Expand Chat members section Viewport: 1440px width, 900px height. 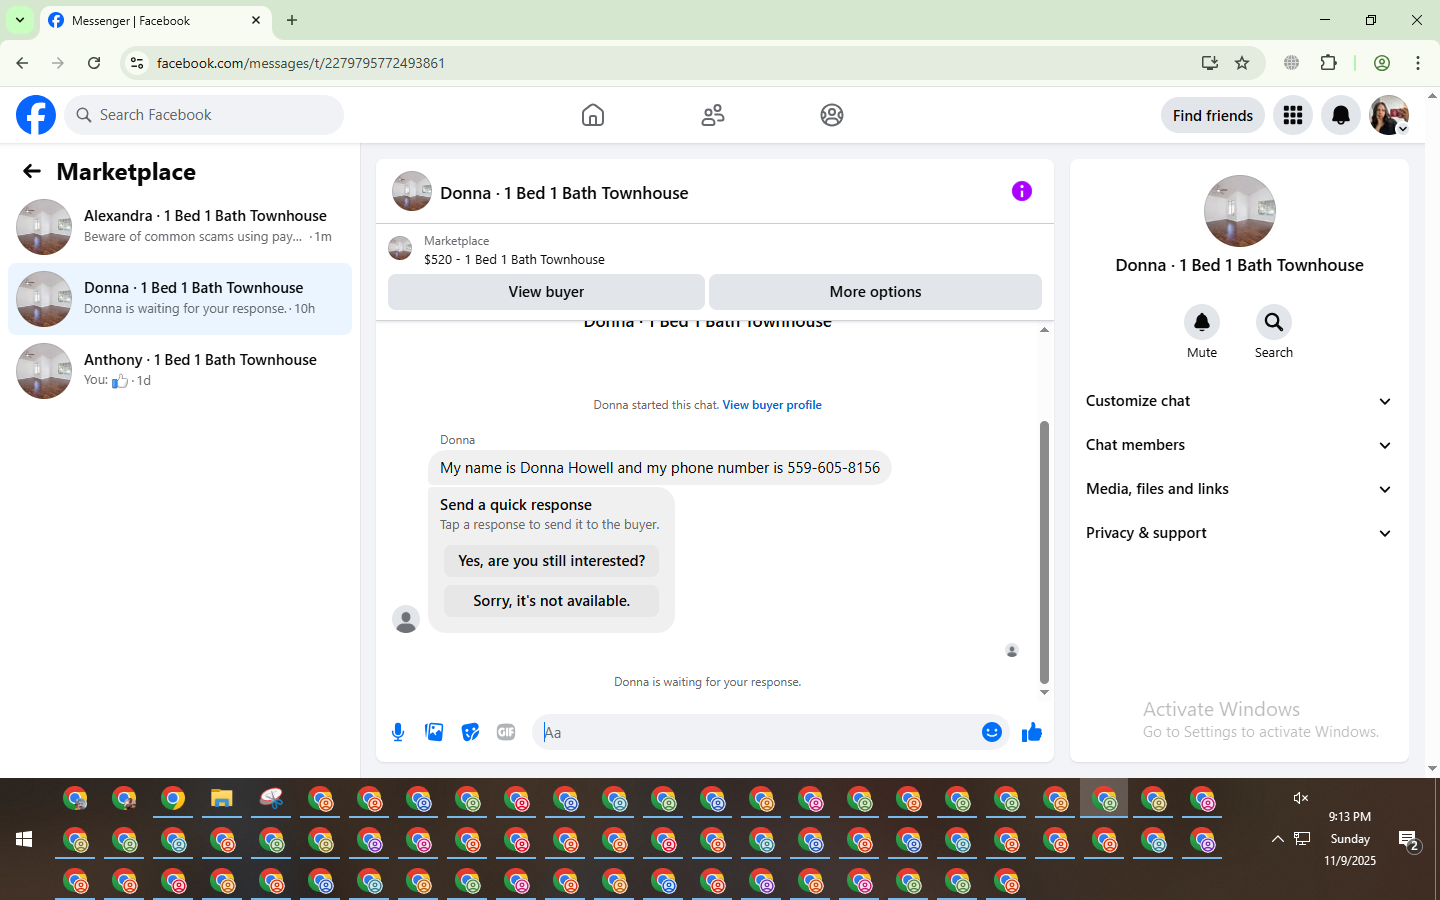(x=1240, y=445)
